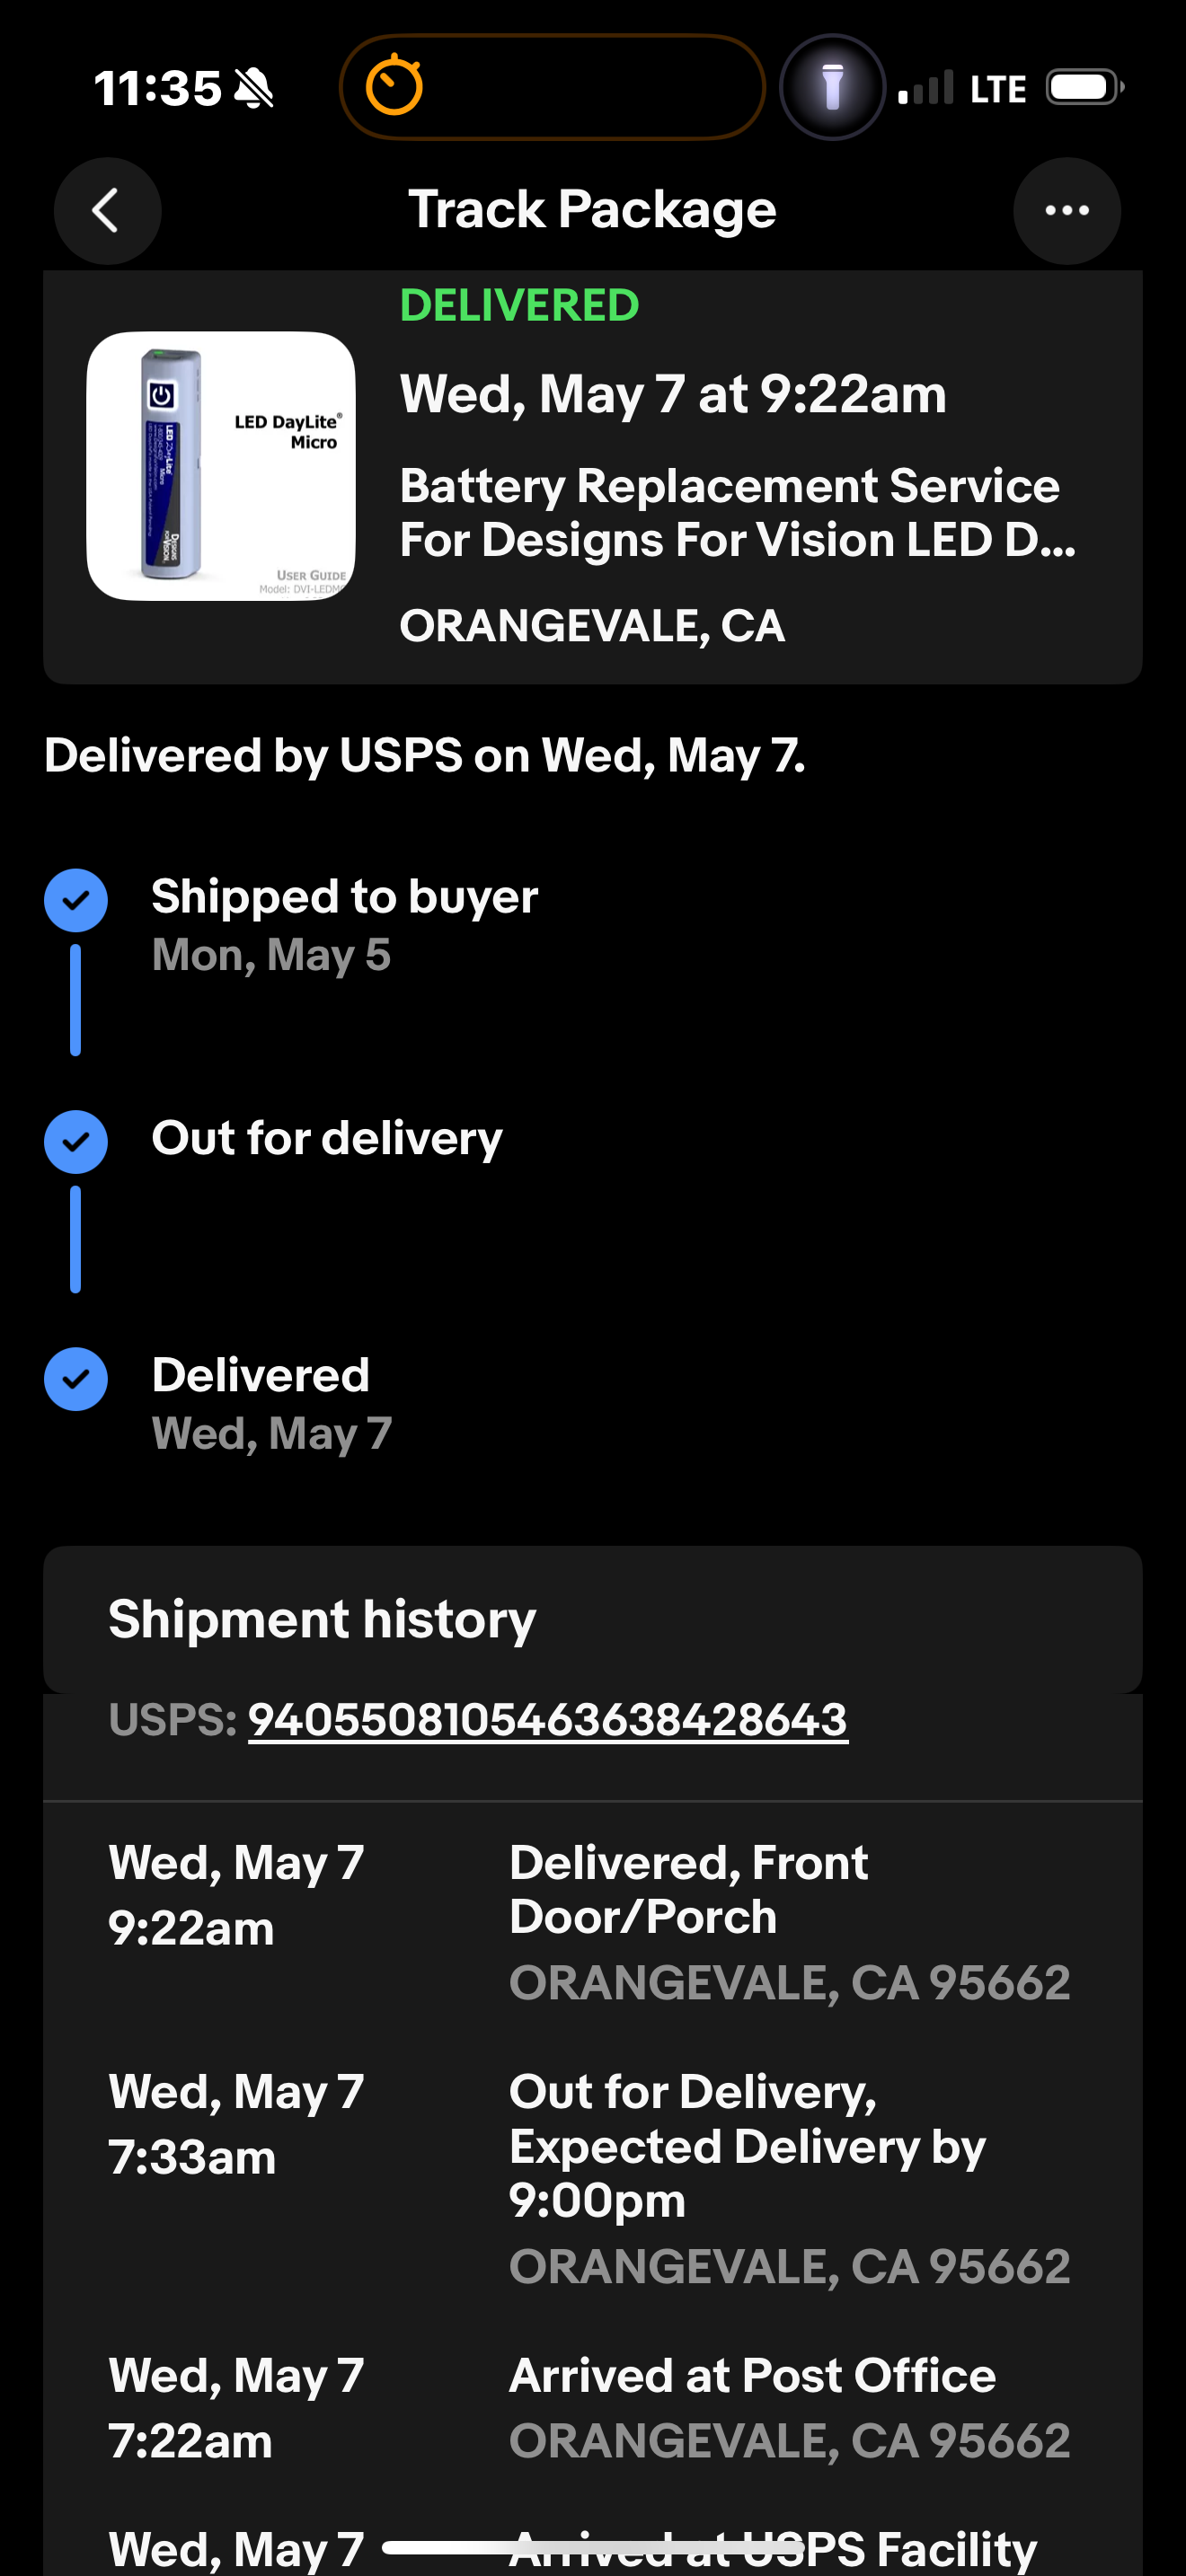Open the three-dot more options menu

[x=1066, y=211]
